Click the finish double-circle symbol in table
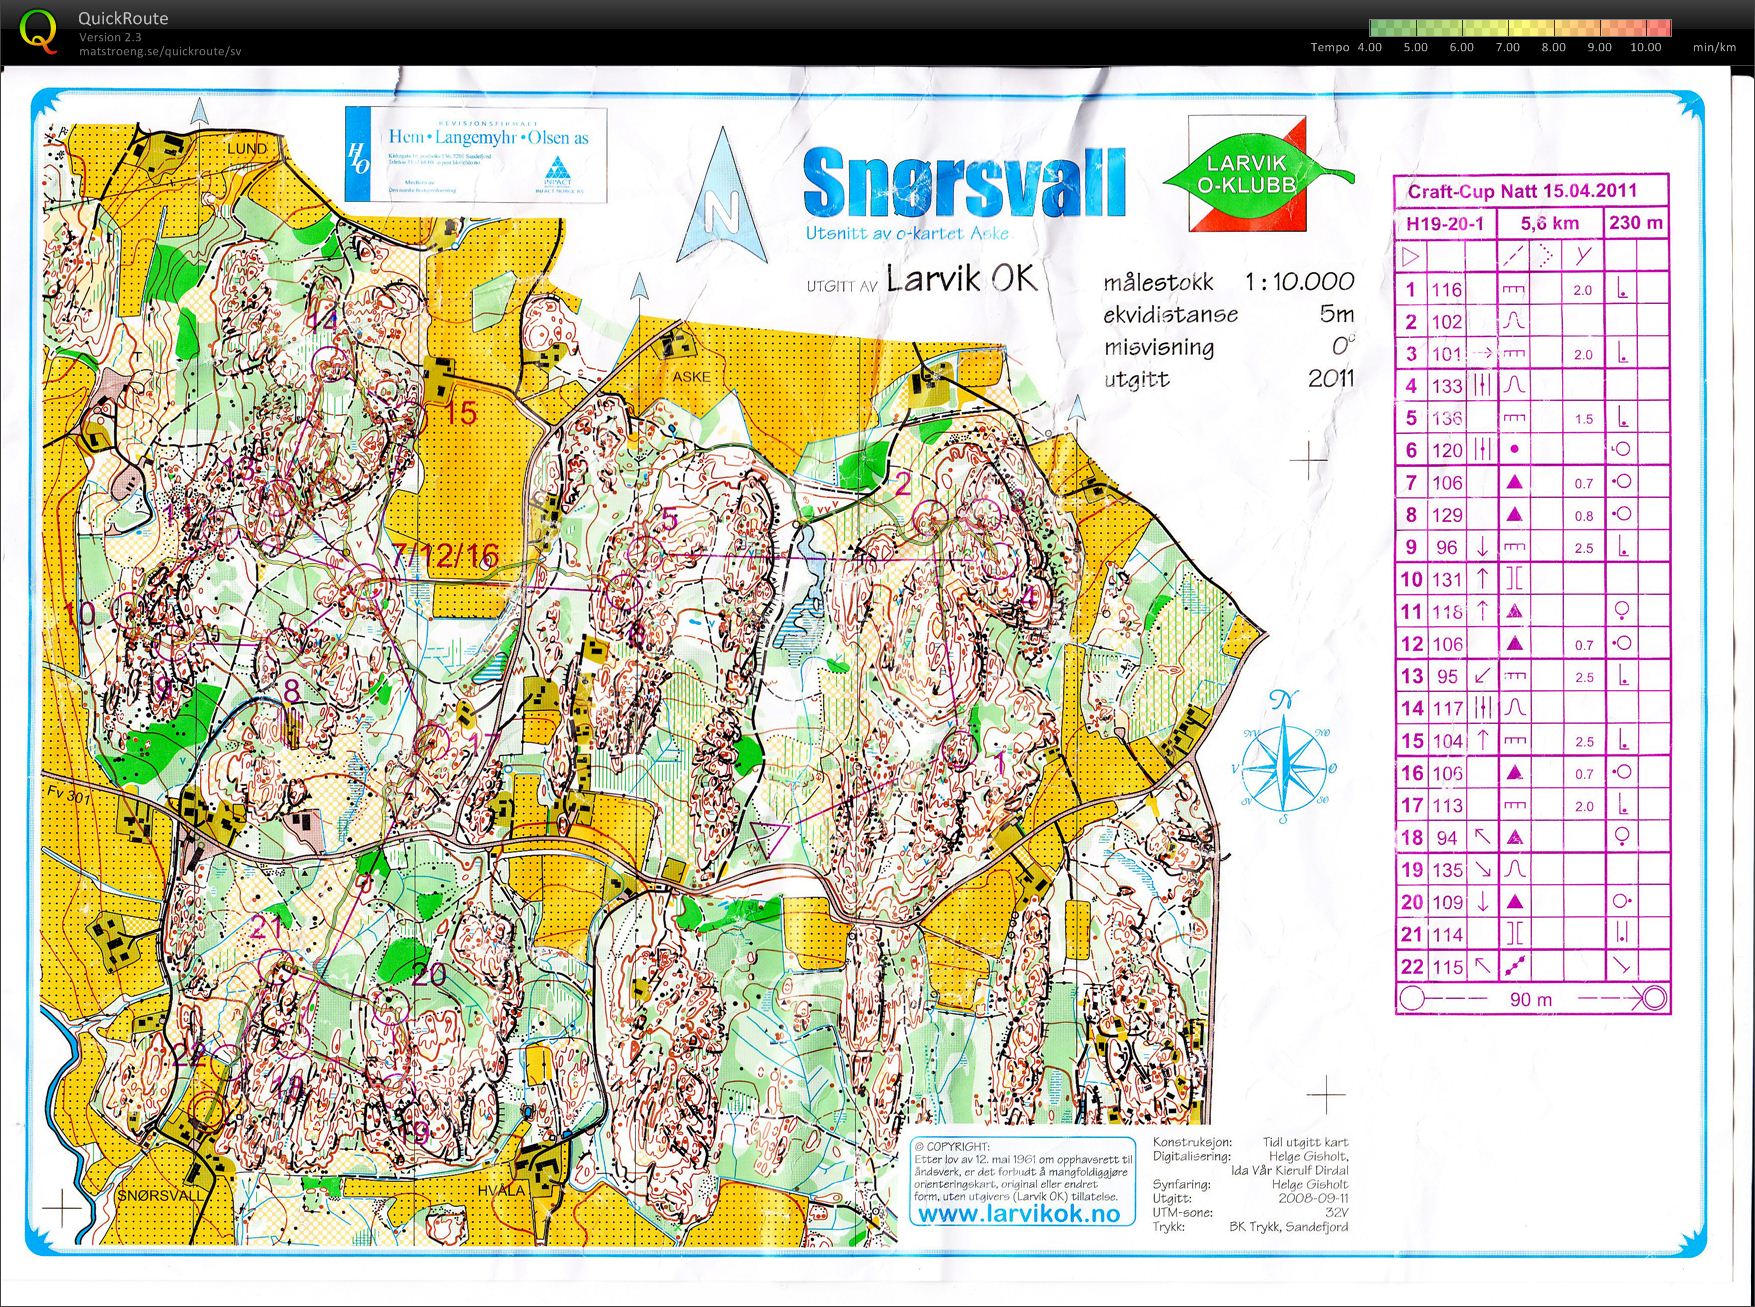 coord(1654,998)
